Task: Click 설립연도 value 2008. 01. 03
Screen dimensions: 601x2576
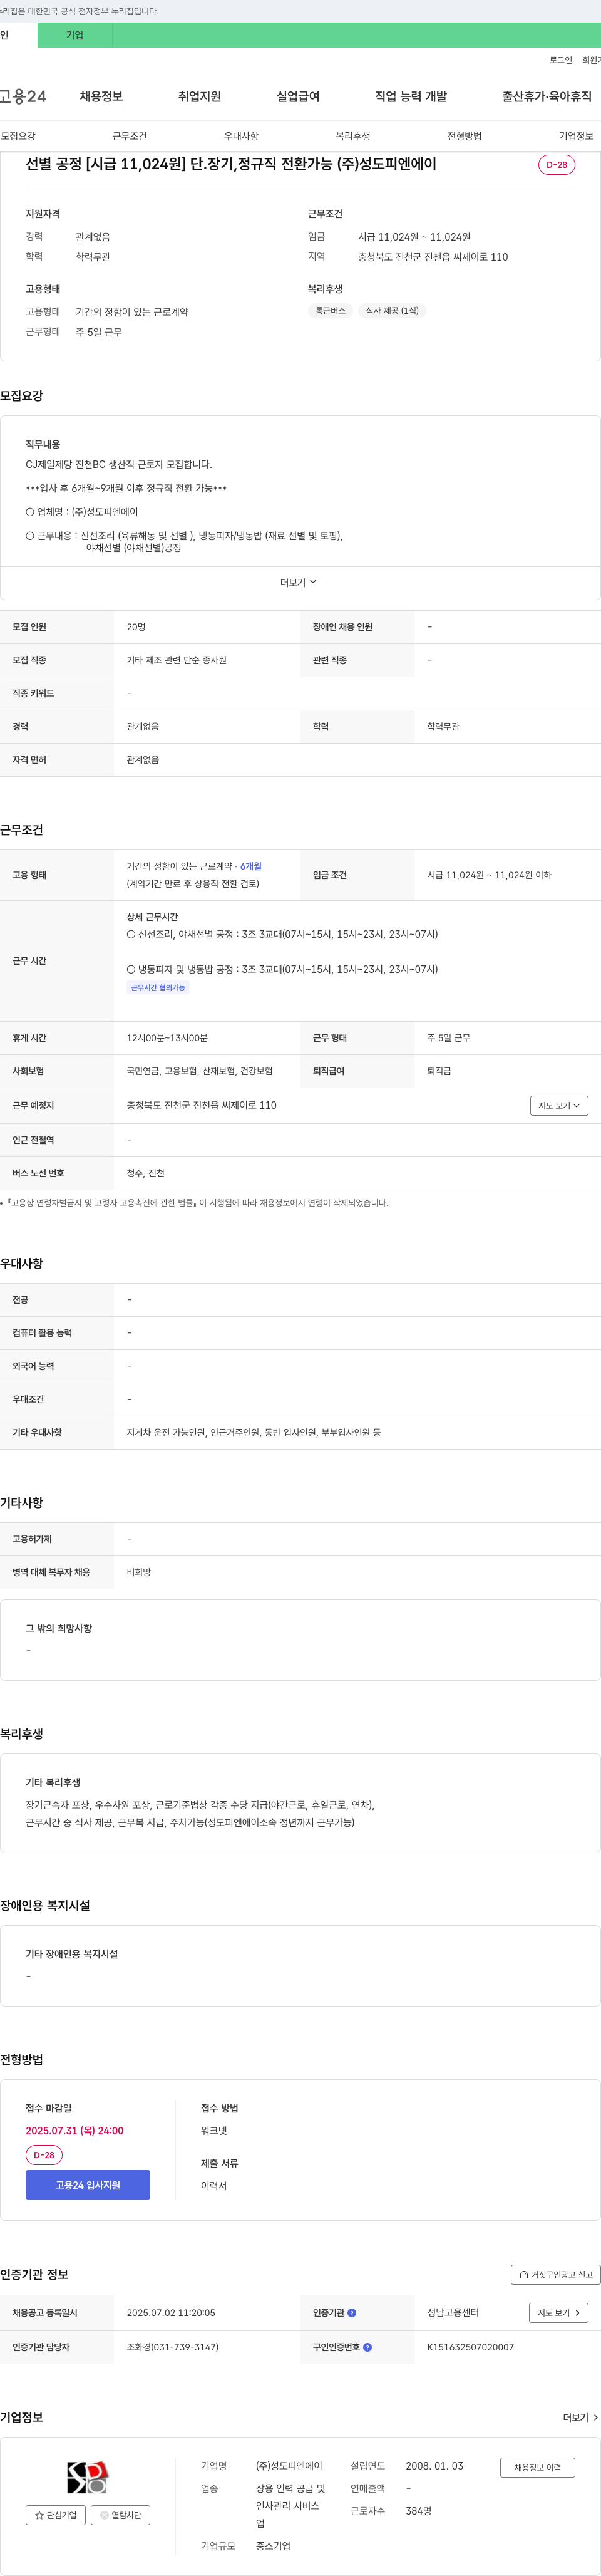Action: click(x=435, y=2466)
